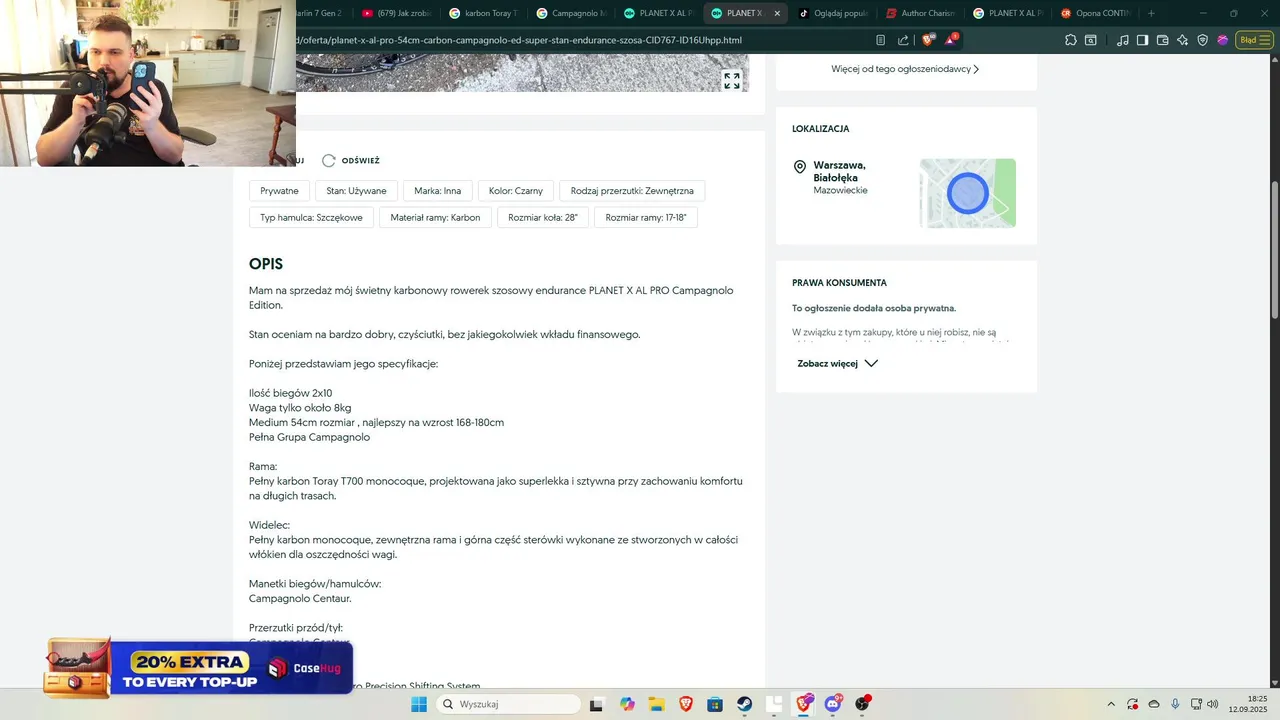The image size is (1280, 720).
Task: Click the location pin icon beside Warszawa
Action: (800, 167)
